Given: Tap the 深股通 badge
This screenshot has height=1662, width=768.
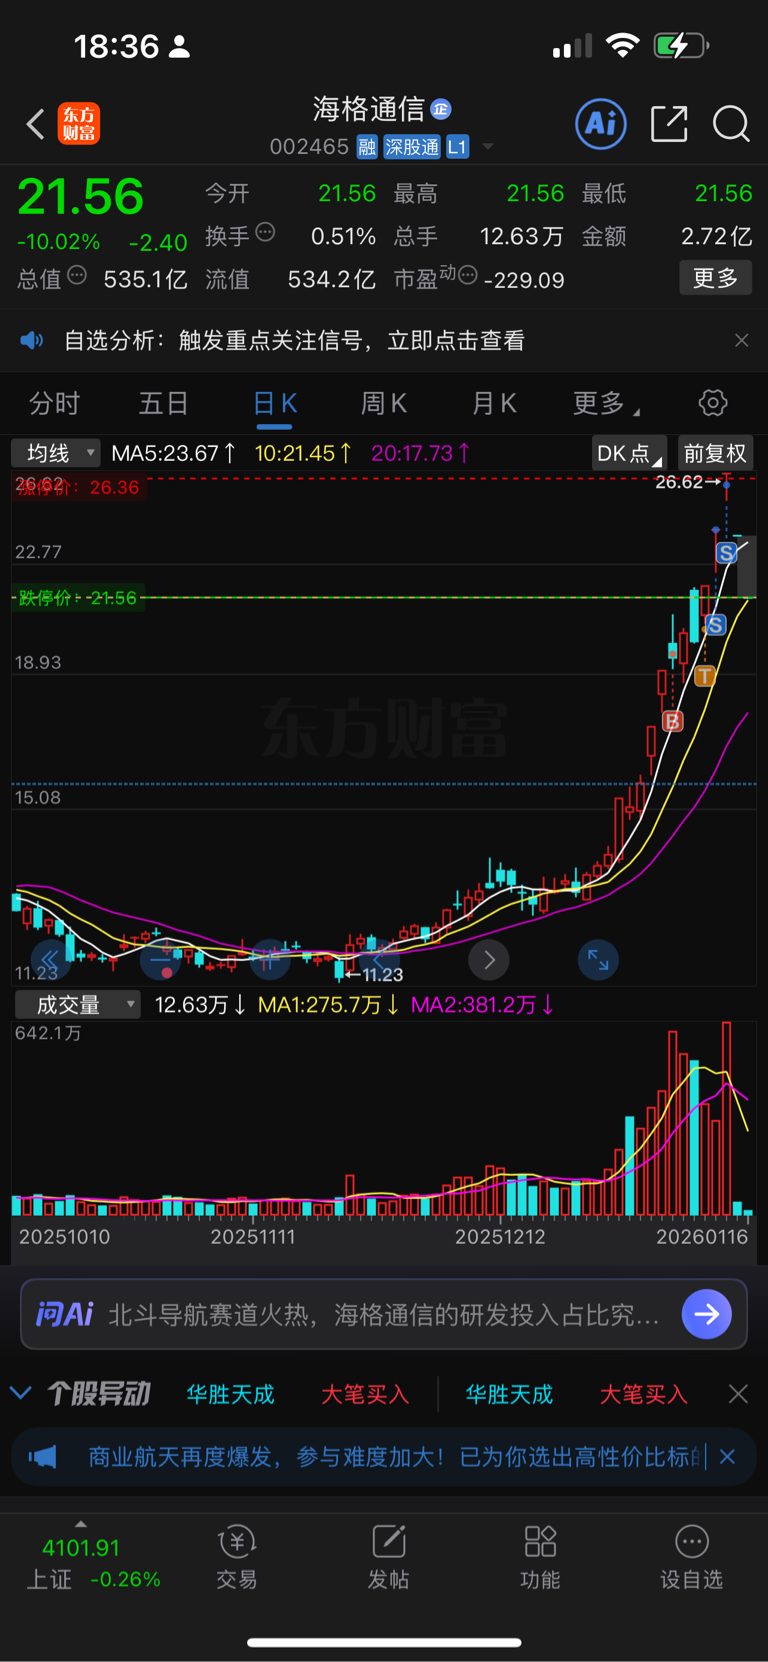Looking at the screenshot, I should [x=412, y=147].
